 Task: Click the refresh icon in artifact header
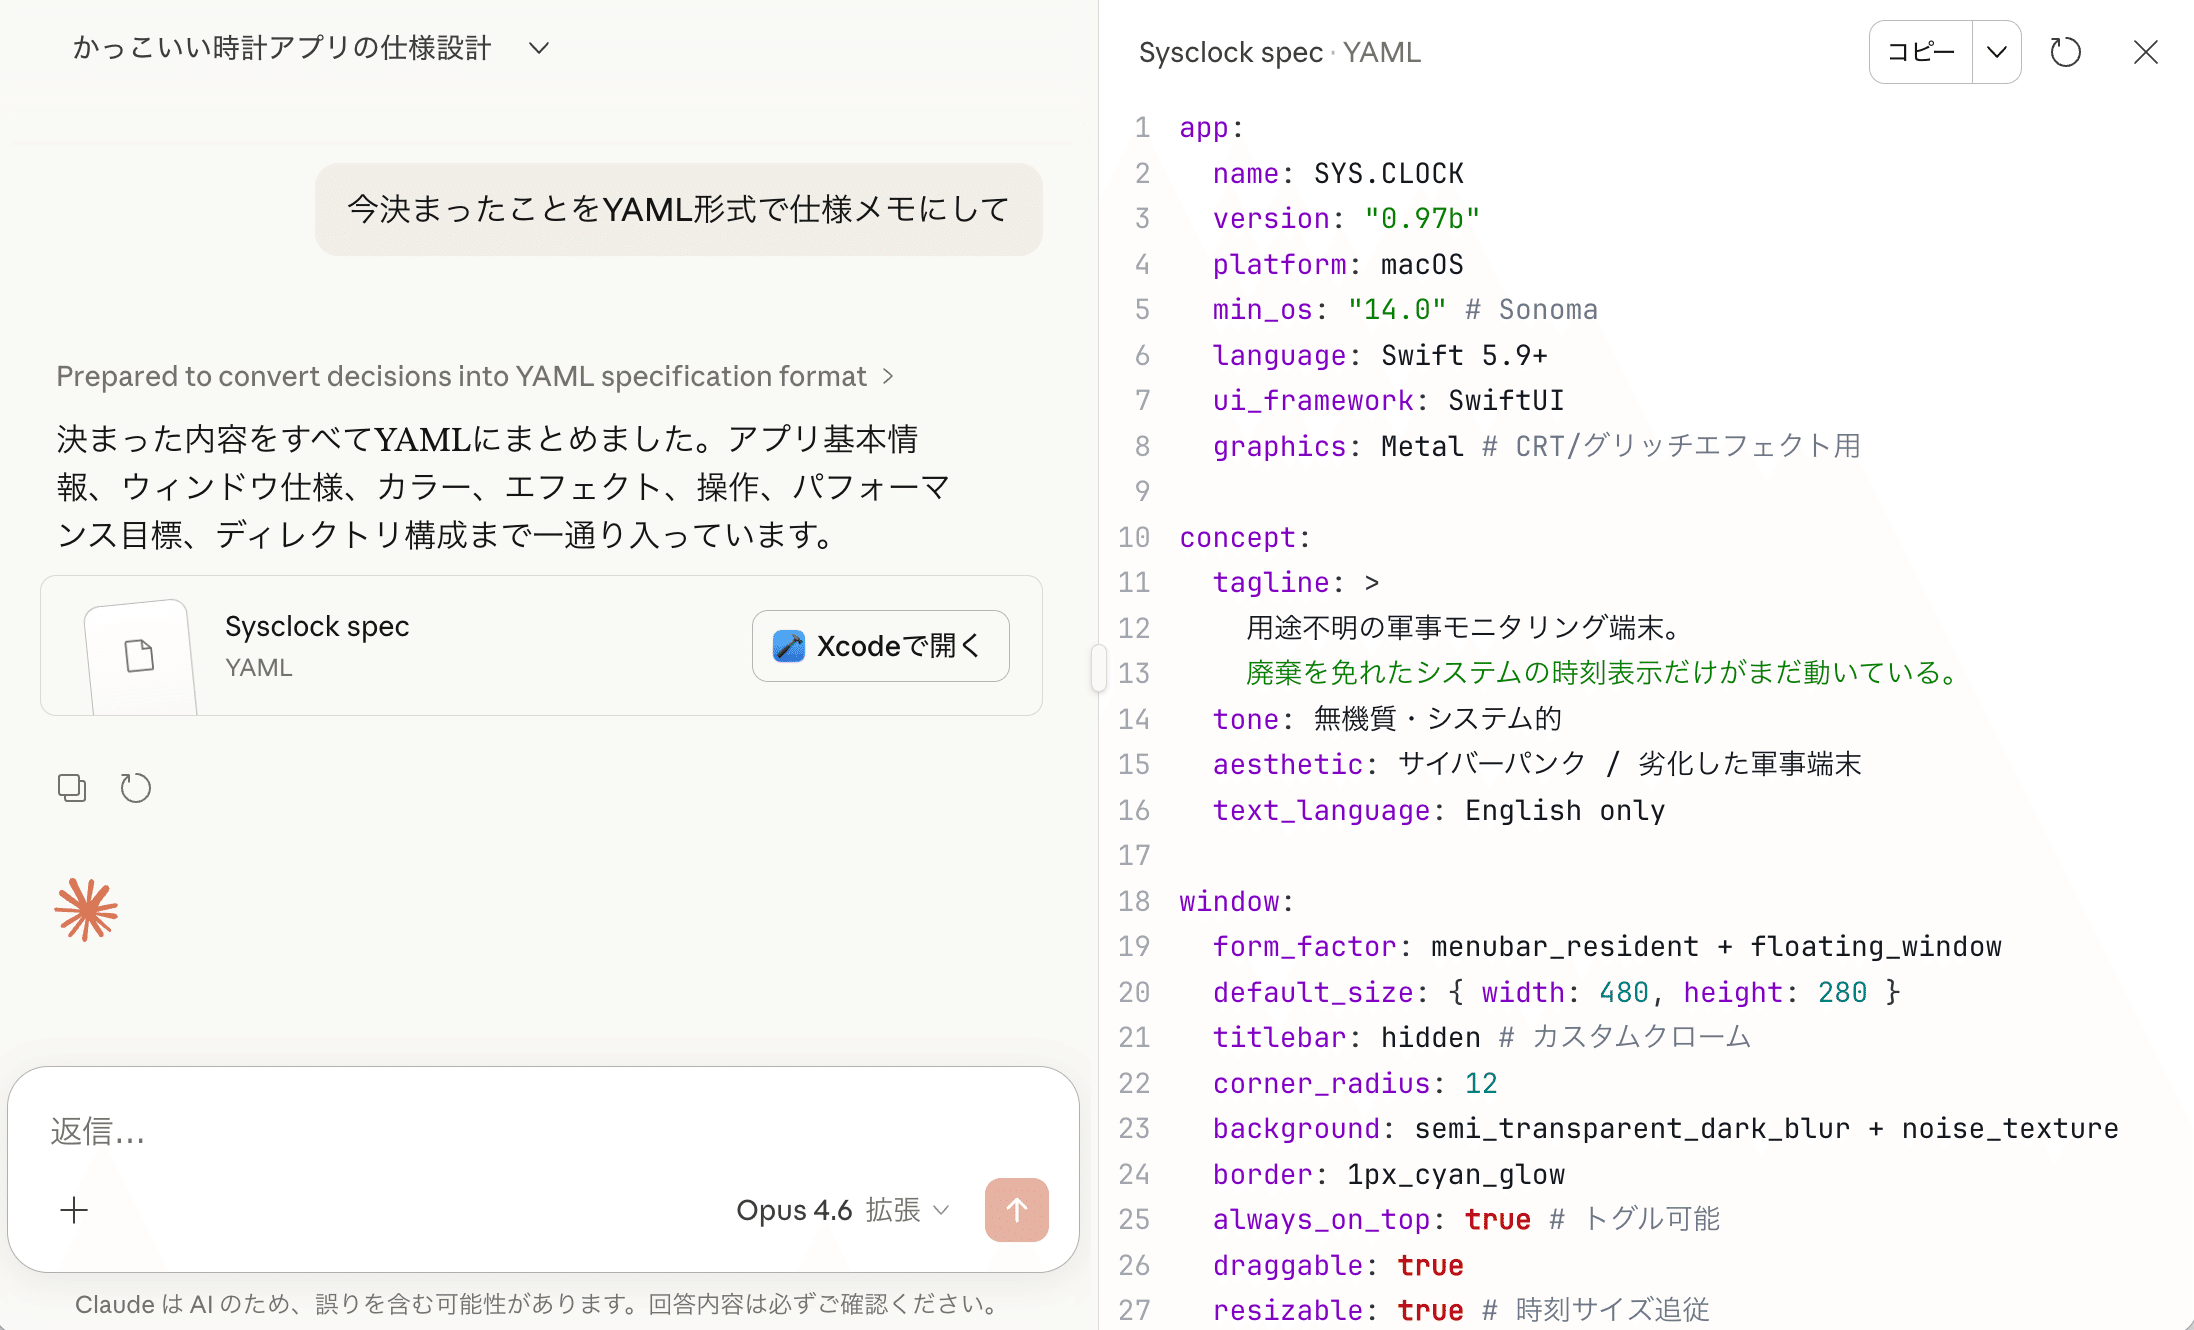coord(2065,52)
